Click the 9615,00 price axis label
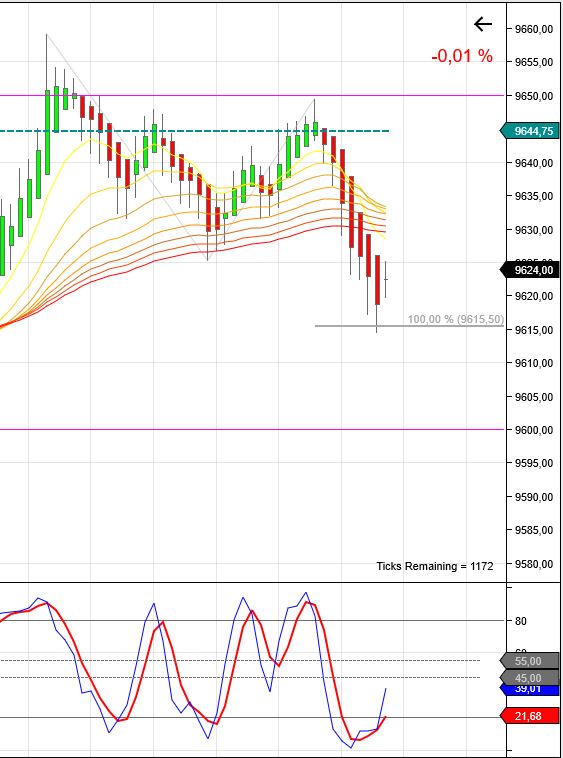The width and height of the screenshot is (563, 758). [534, 330]
